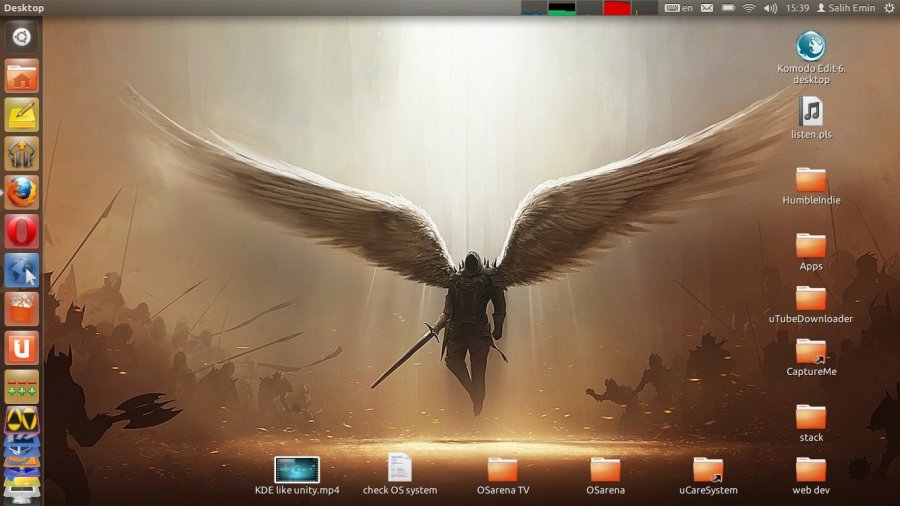
Task: Expand the stacked launcher icons at the bottom
Action: pos(22,470)
